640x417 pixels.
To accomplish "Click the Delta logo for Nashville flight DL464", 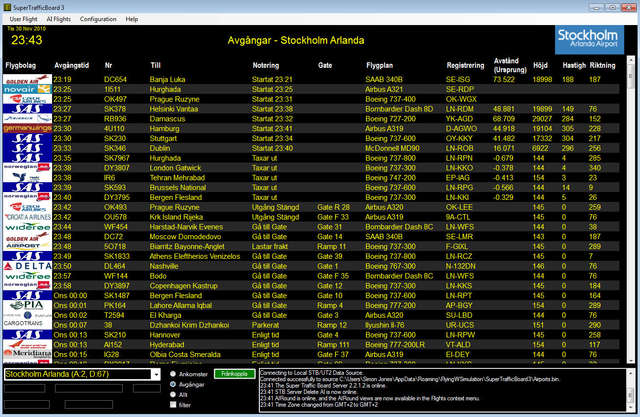I will 27,266.
